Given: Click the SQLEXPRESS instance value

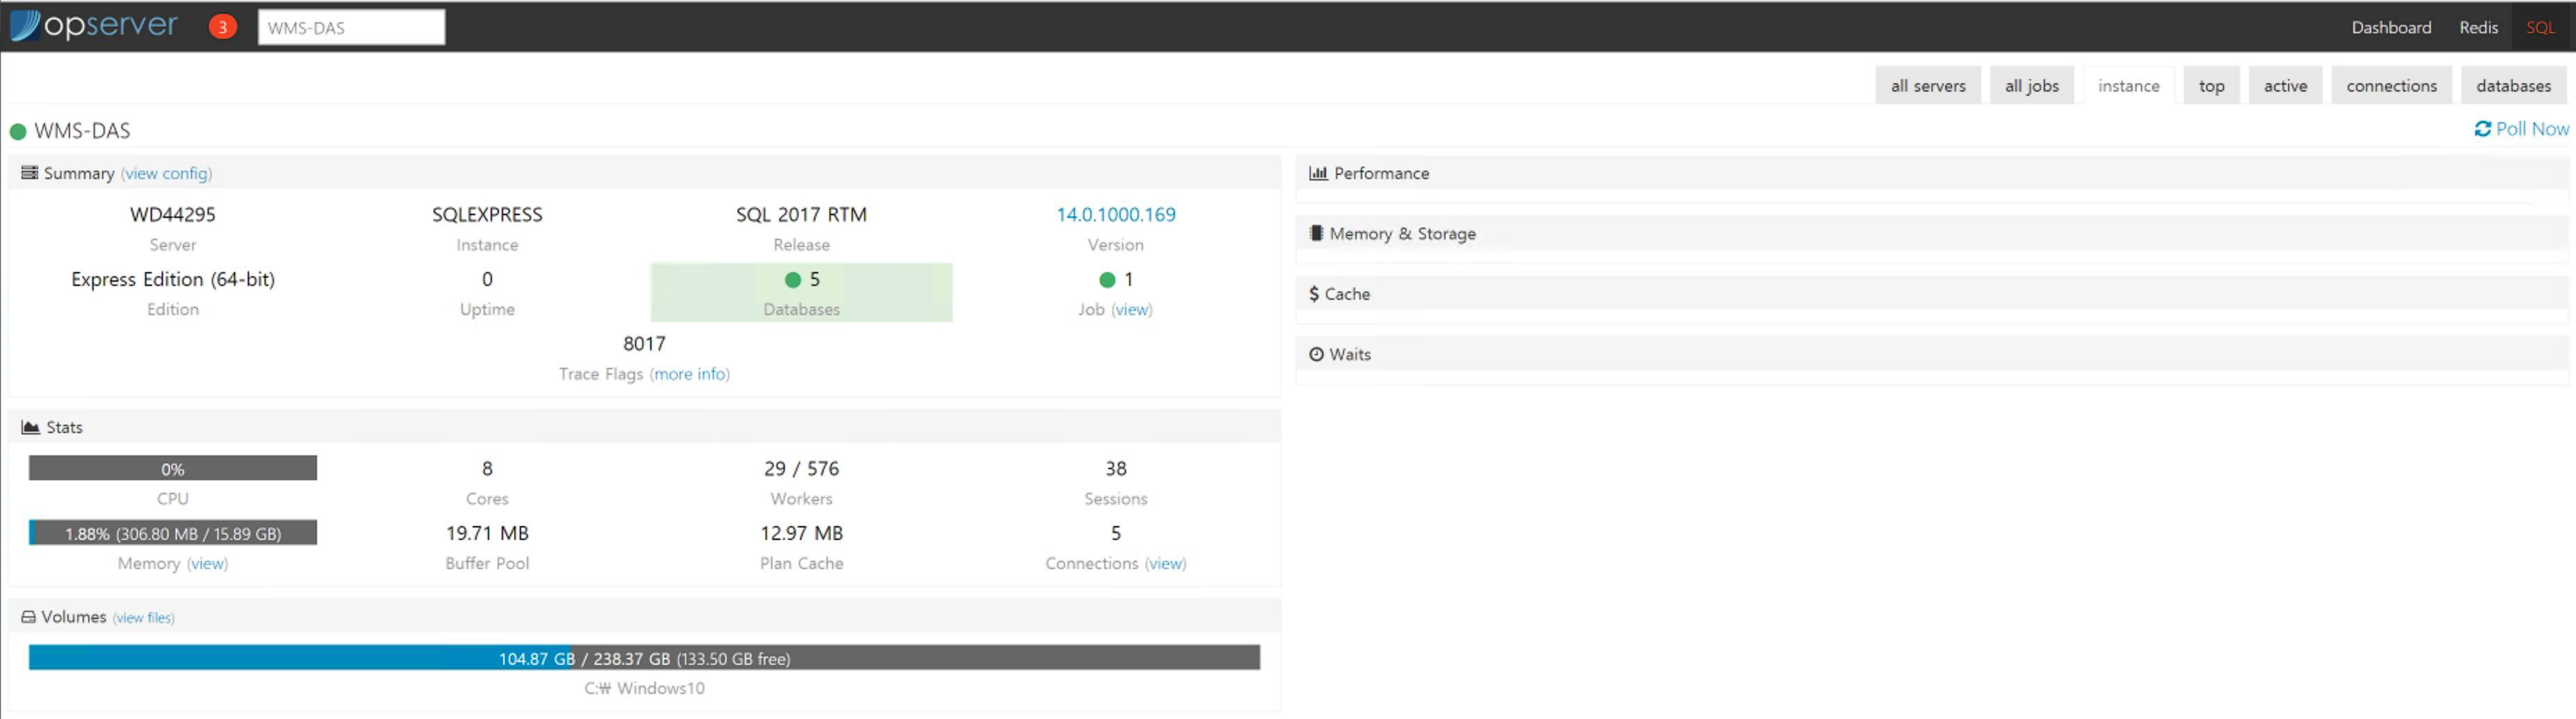Looking at the screenshot, I should pyautogui.click(x=487, y=215).
